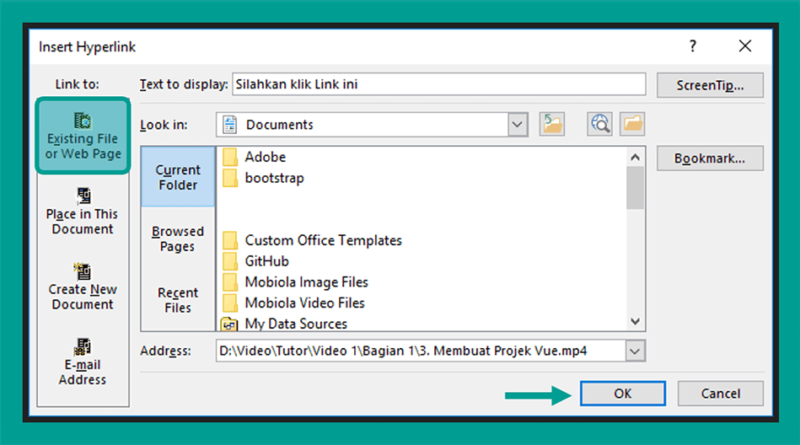Select Create New Document link type
The height and width of the screenshot is (445, 800).
(82, 287)
